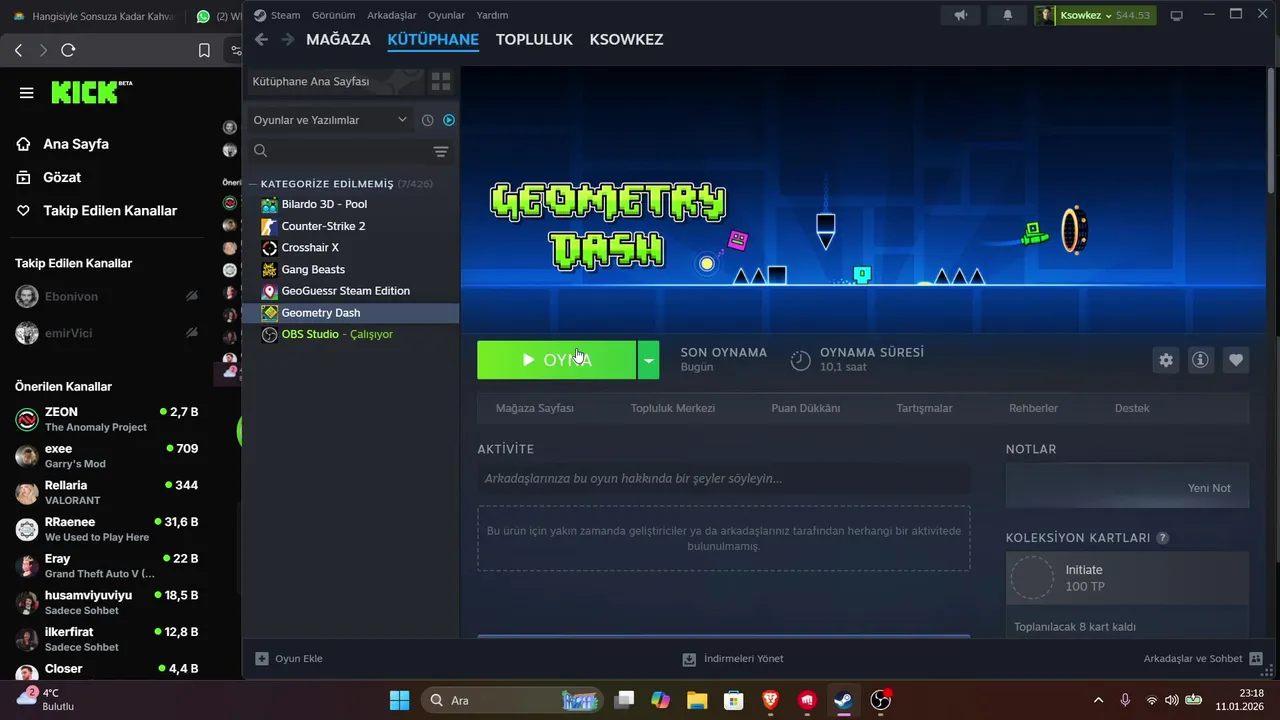Click Yeni Not button
The height and width of the screenshot is (720, 1280).
point(1209,488)
